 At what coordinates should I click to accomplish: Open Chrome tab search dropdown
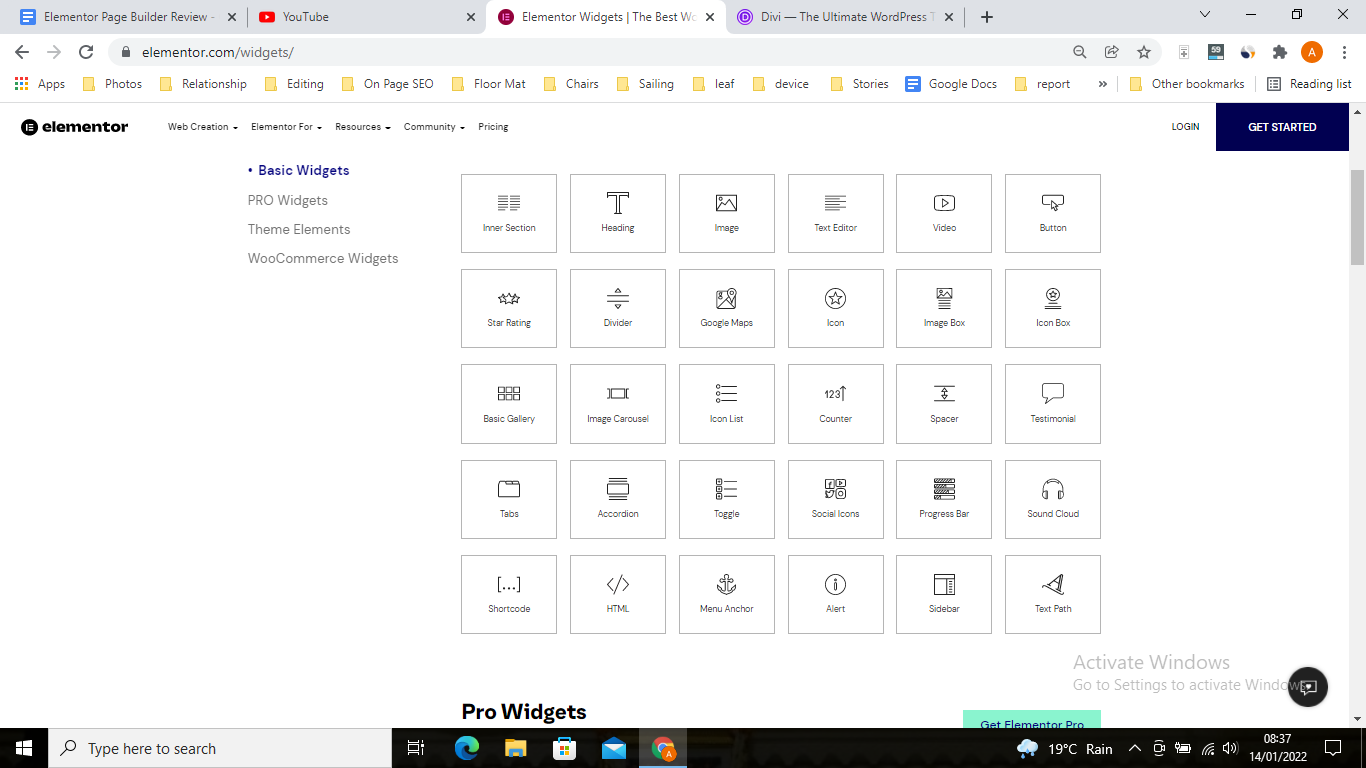click(x=1205, y=15)
